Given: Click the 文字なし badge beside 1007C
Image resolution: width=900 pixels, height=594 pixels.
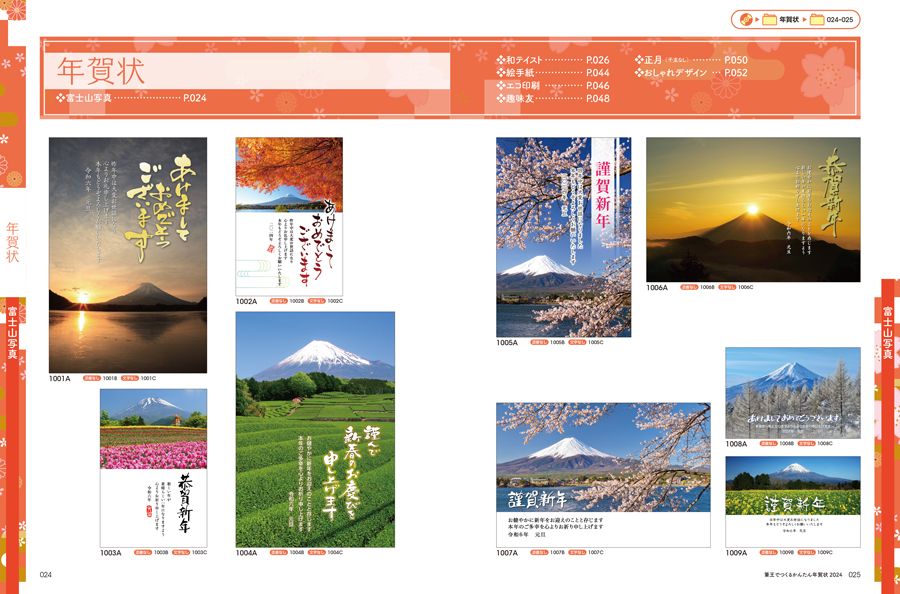Looking at the screenshot, I should [x=577, y=552].
